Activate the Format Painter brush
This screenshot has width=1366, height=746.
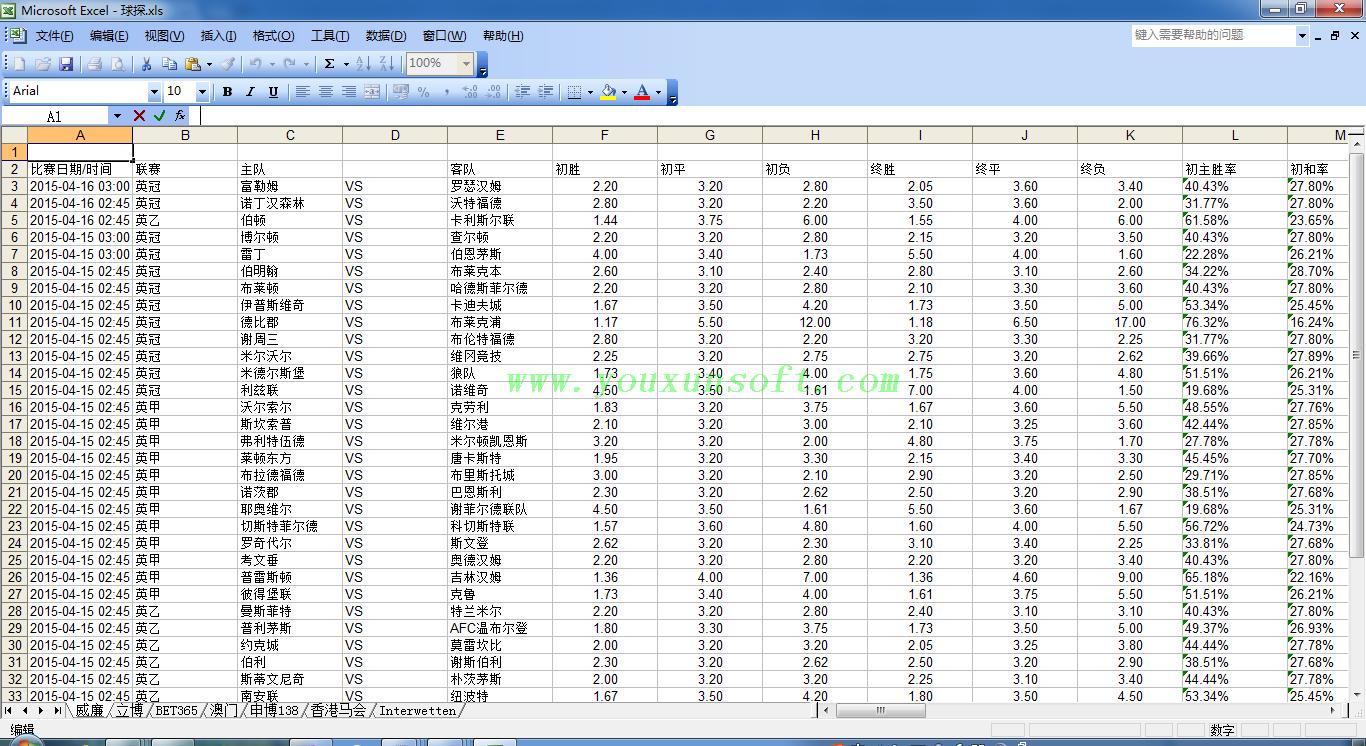pyautogui.click(x=227, y=64)
